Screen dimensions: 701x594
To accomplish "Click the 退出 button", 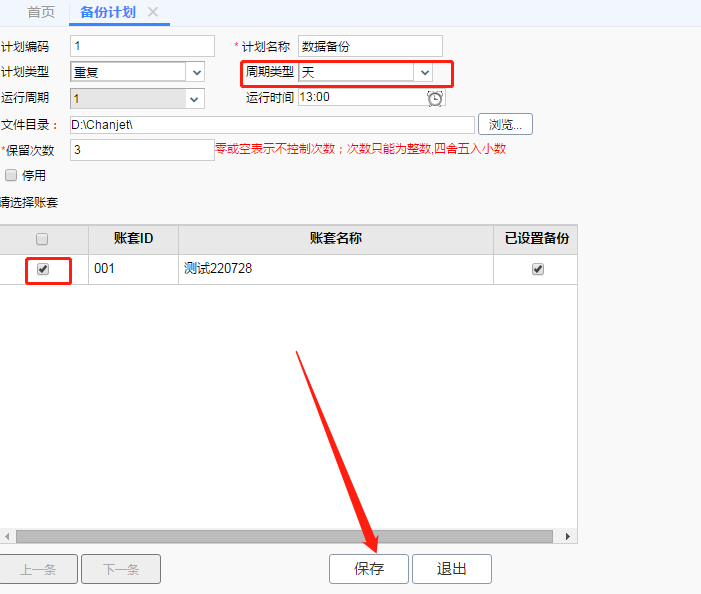I will pos(452,569).
